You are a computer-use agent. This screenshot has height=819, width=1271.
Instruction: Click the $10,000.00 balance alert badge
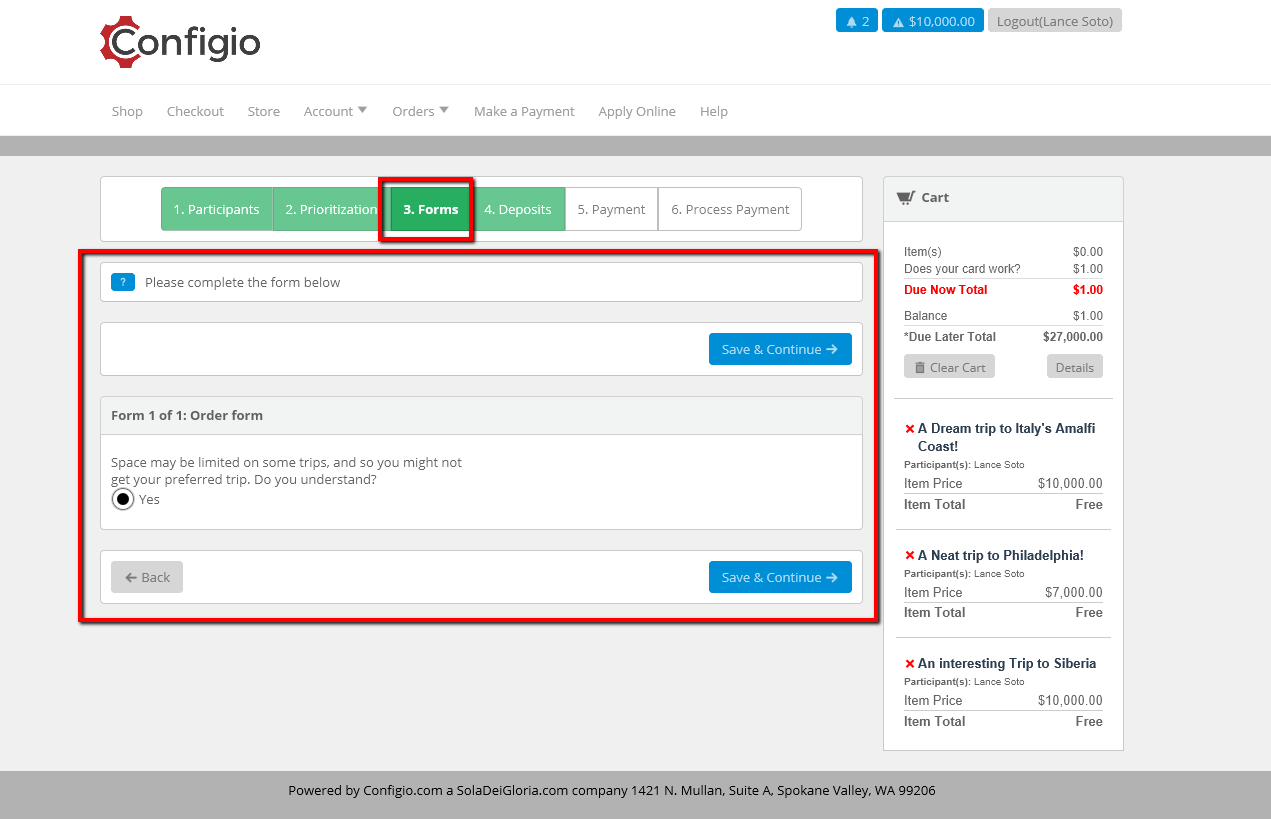coord(933,21)
